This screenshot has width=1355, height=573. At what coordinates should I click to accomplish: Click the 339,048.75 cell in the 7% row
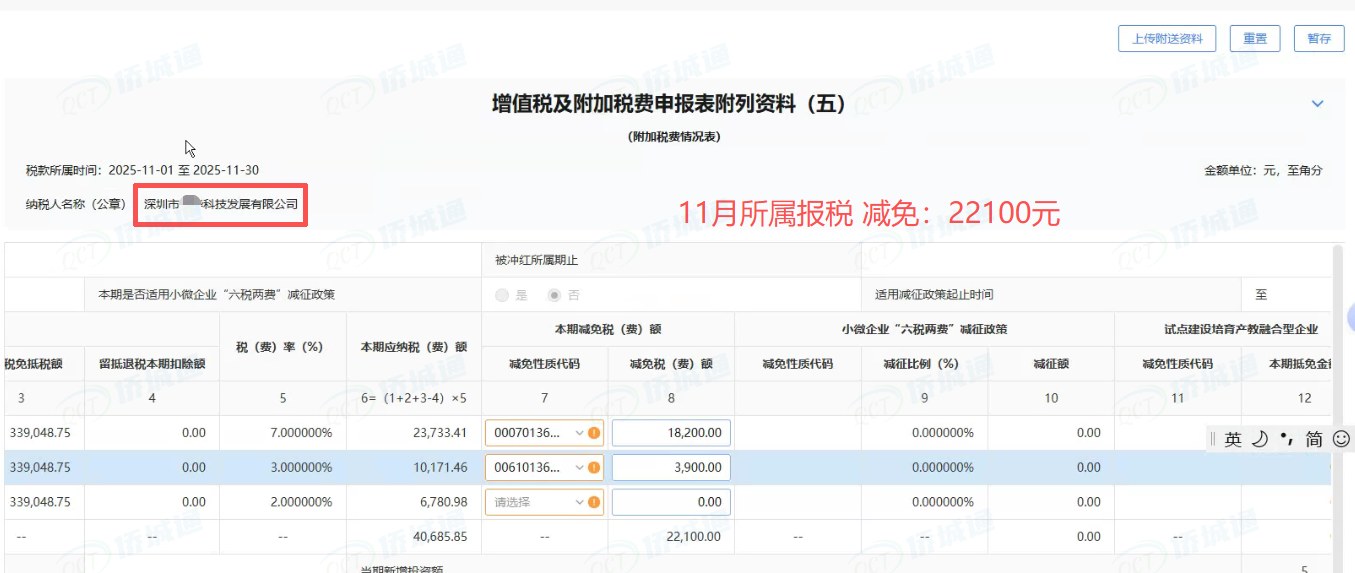click(42, 433)
